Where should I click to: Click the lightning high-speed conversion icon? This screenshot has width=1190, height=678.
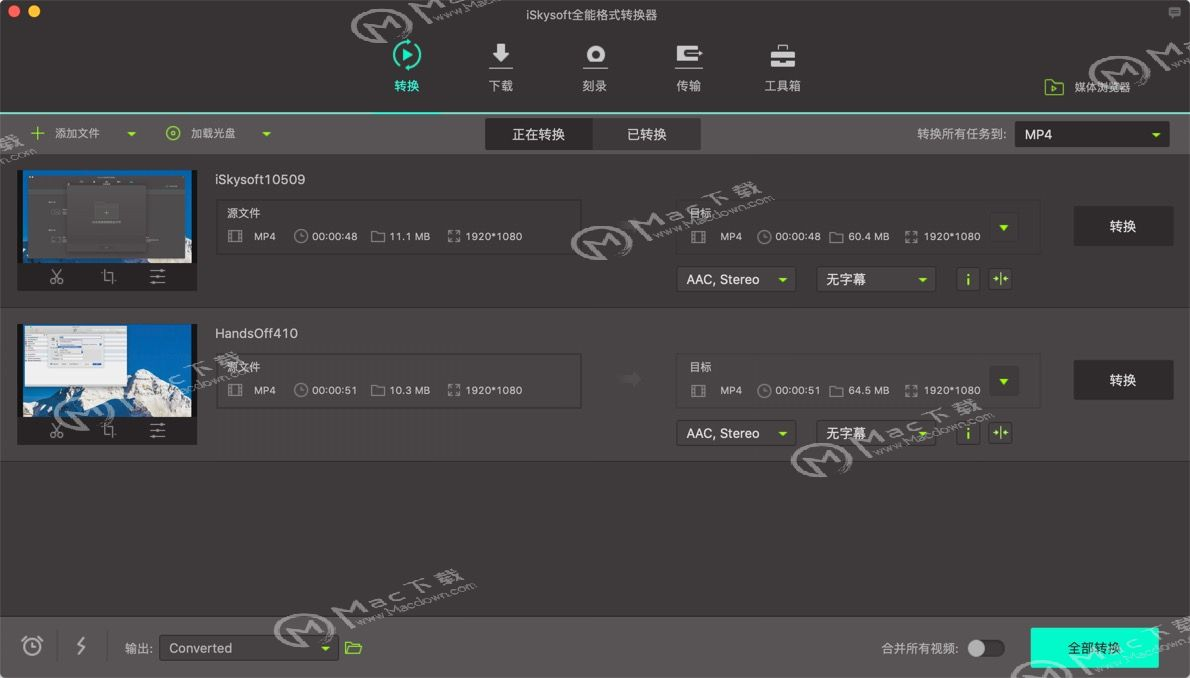pos(81,646)
